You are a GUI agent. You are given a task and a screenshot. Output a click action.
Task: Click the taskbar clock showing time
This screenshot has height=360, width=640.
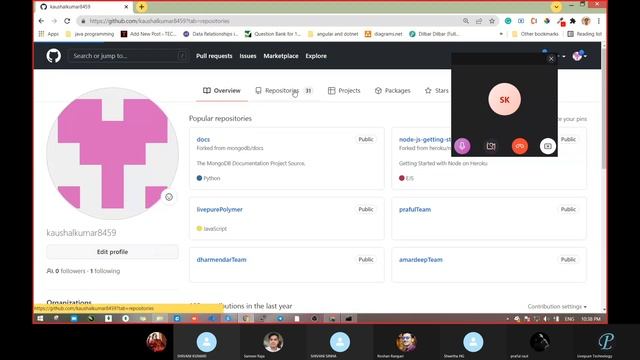point(591,319)
